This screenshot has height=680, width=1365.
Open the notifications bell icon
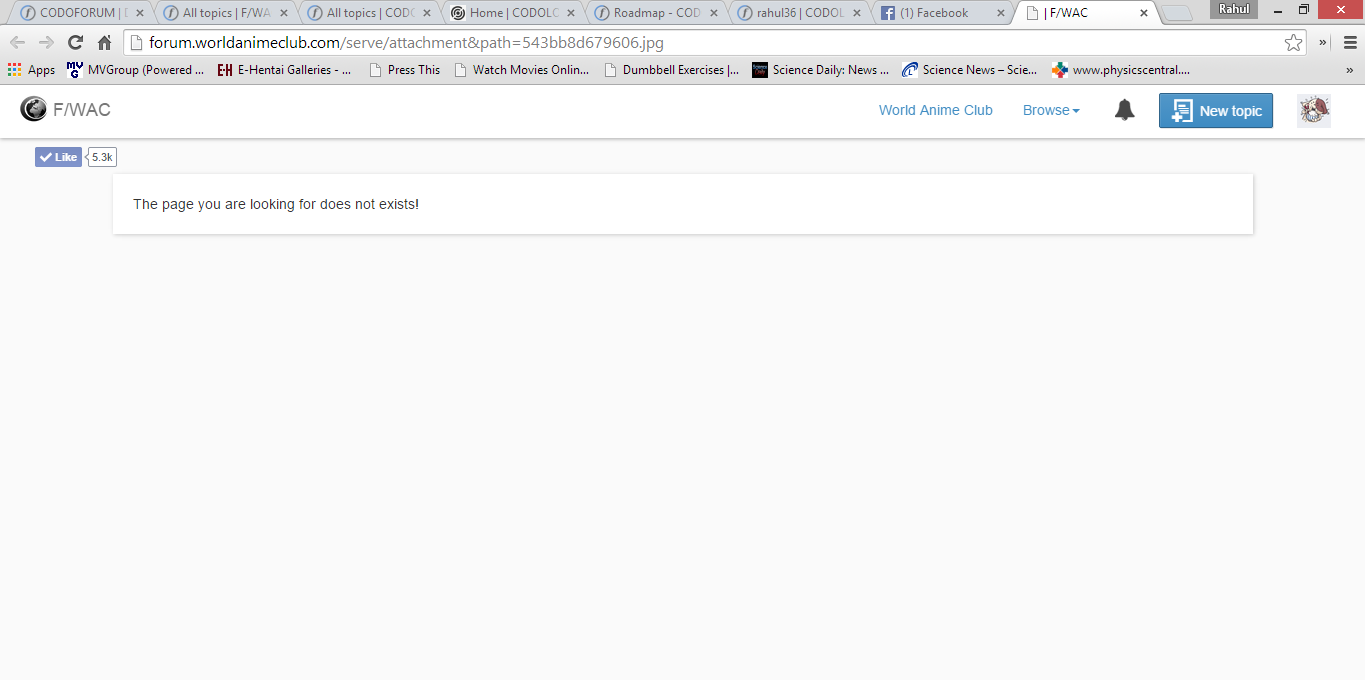pos(1125,110)
